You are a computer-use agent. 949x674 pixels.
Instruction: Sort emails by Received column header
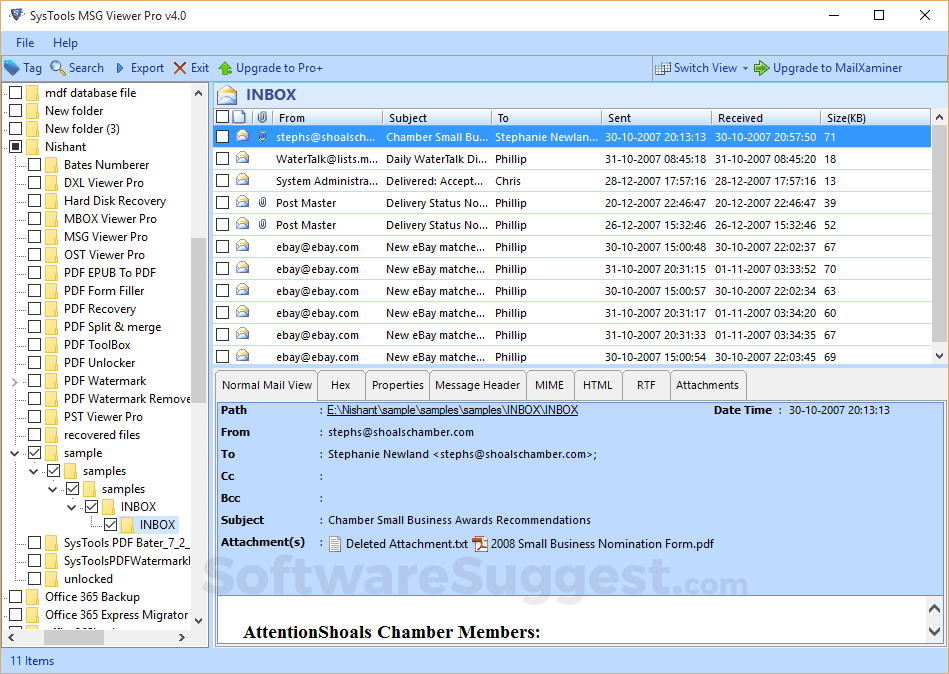[x=740, y=118]
